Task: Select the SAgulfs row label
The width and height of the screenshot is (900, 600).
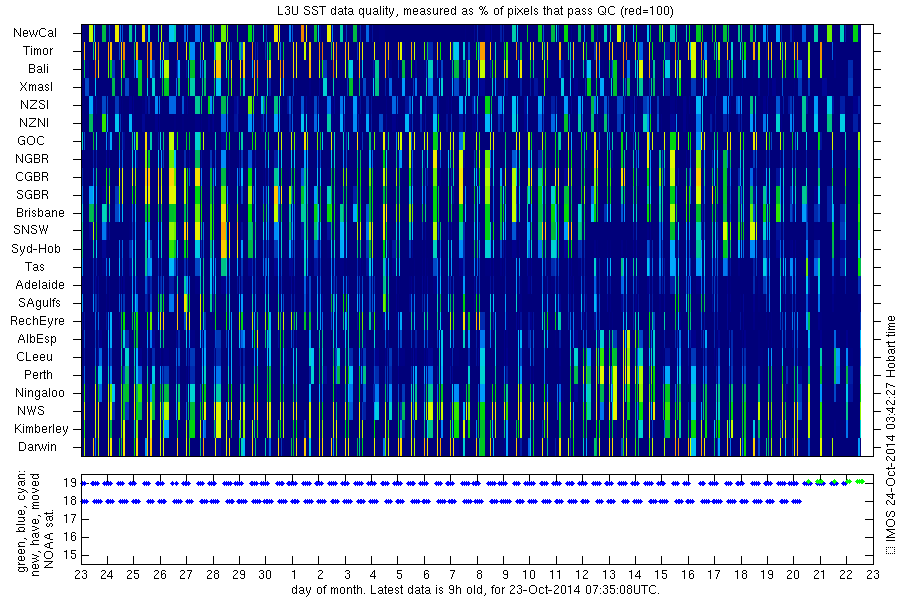Action: pos(39,303)
